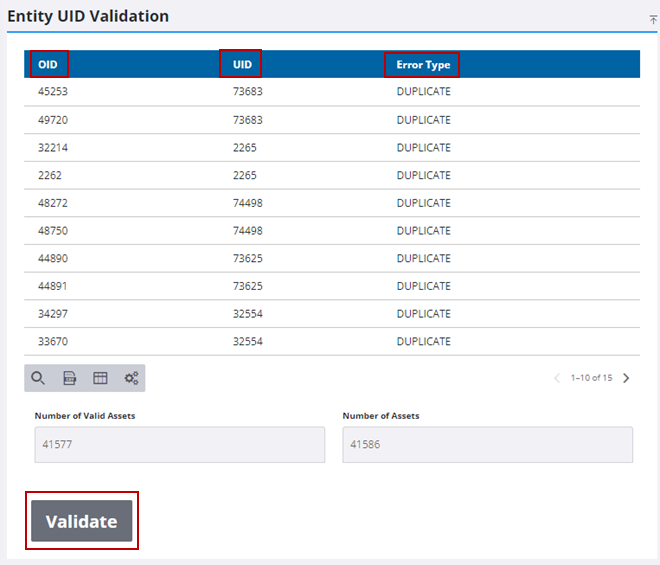Click the Number of Valid Assets label
Viewport: 660px width, 565px height.
[85, 416]
